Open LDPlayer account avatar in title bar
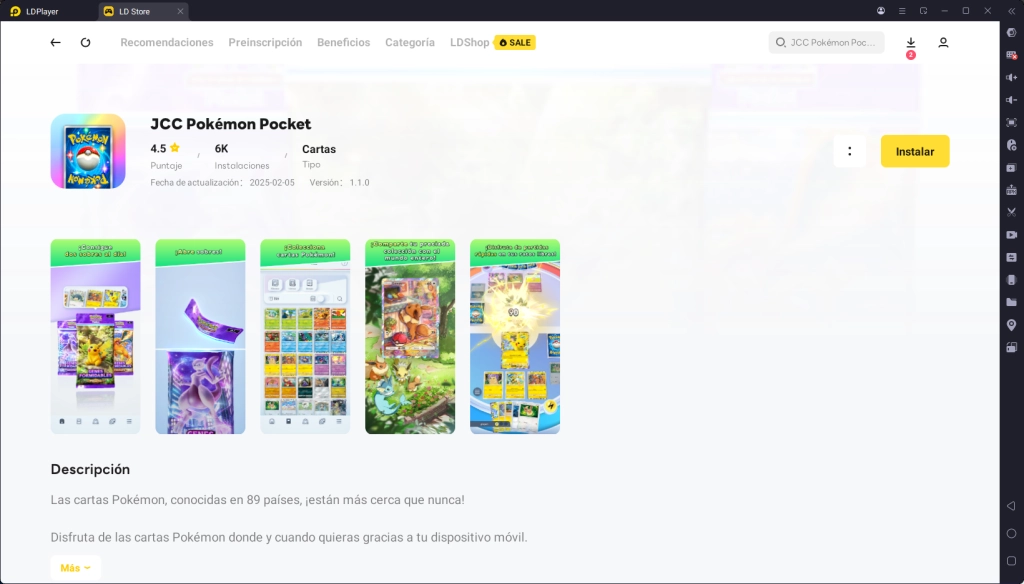 coord(880,10)
